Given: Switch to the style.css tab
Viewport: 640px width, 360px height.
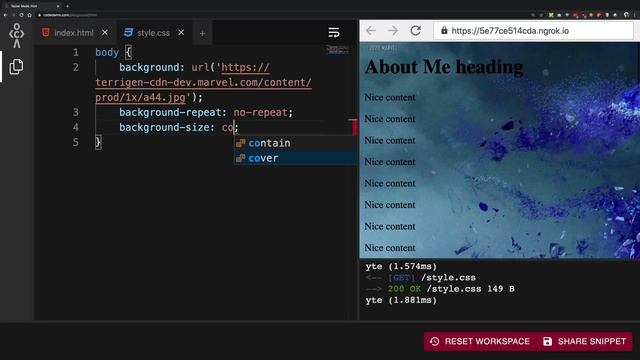Looking at the screenshot, I should (x=153, y=33).
